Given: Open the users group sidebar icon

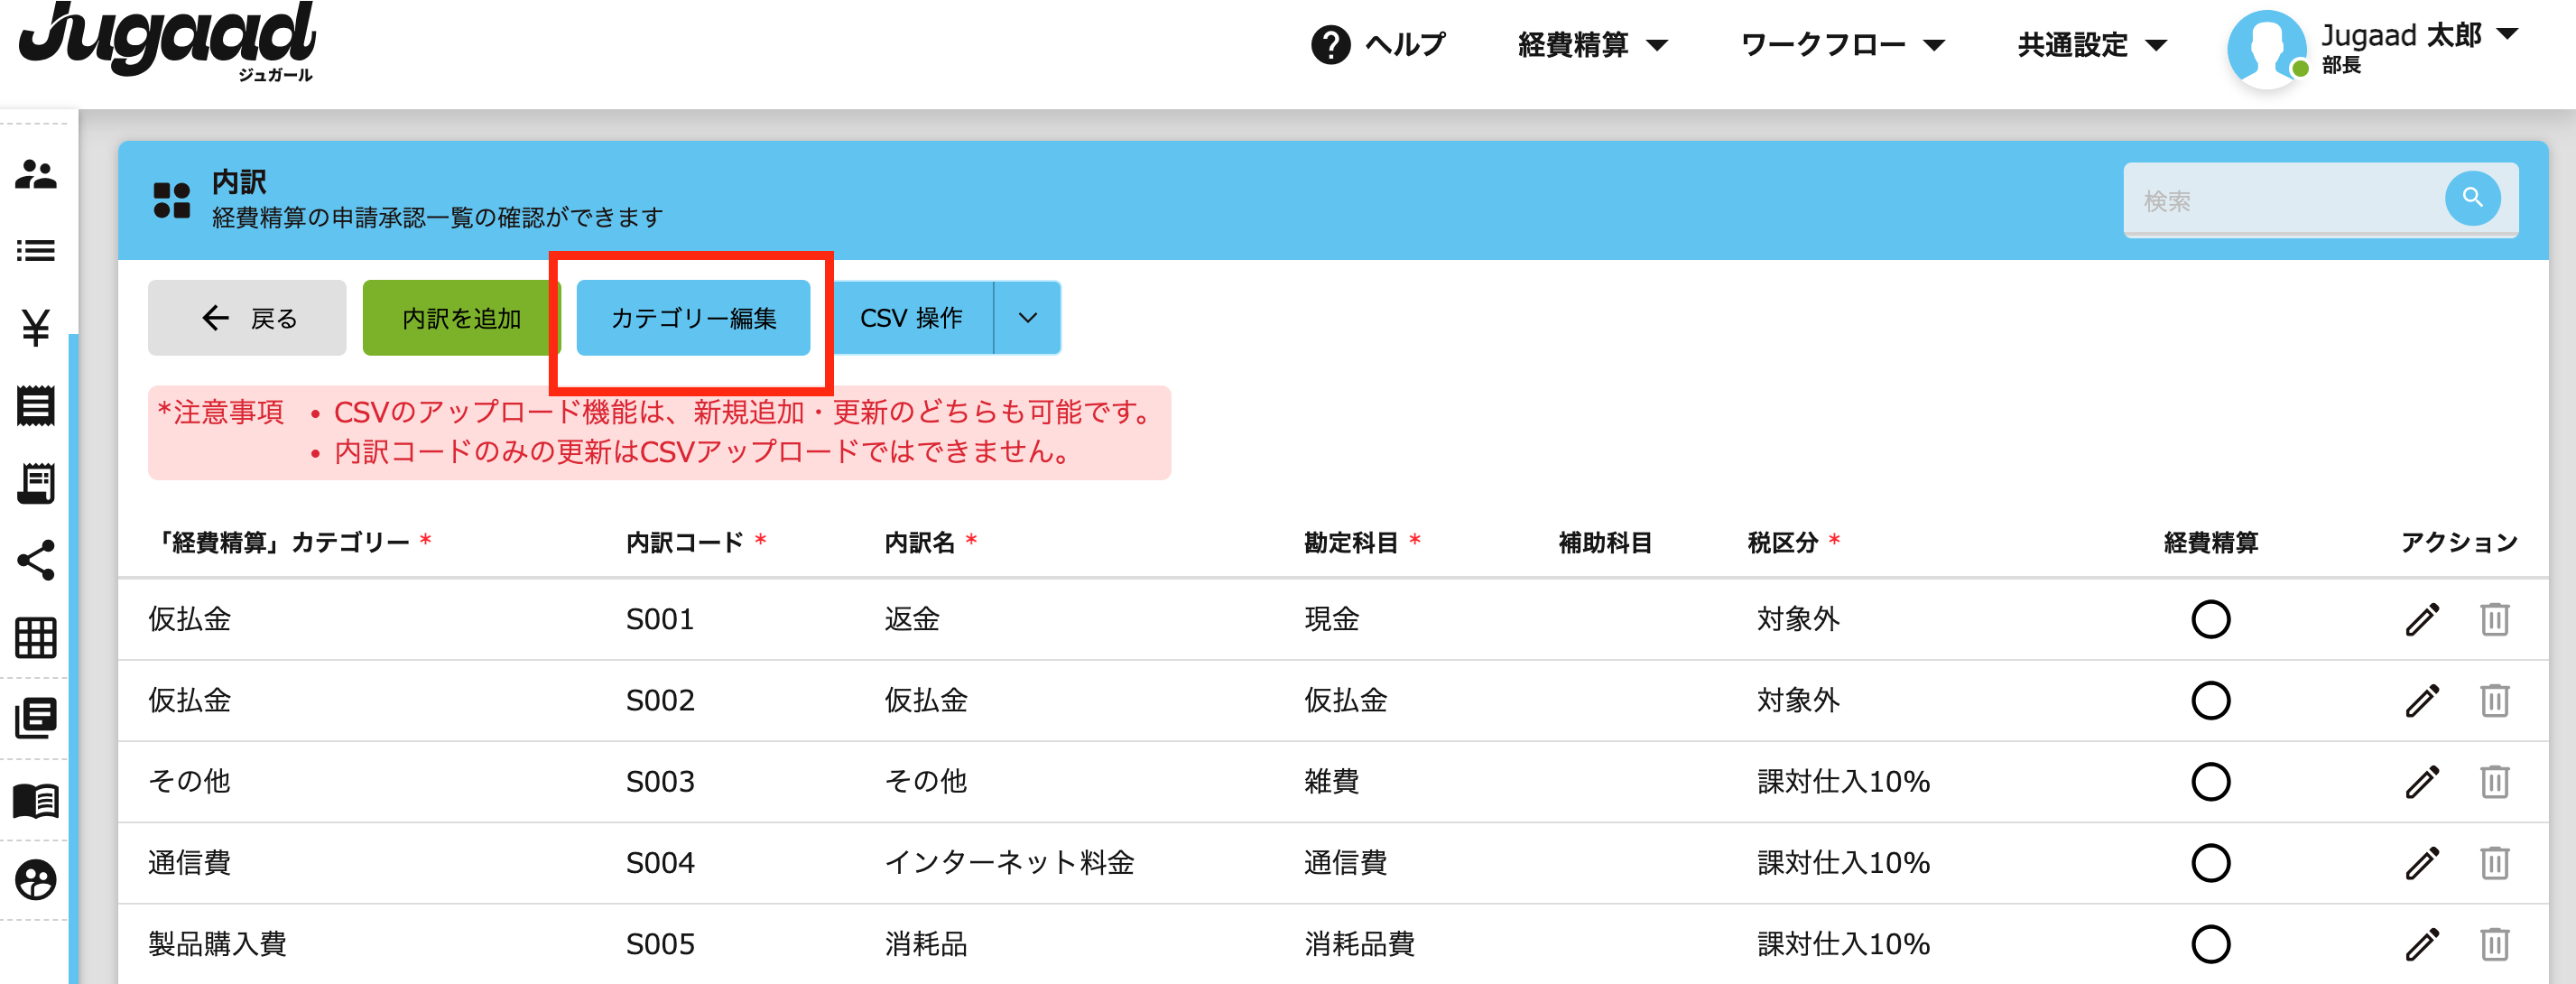Looking at the screenshot, I should pyautogui.click(x=36, y=175).
